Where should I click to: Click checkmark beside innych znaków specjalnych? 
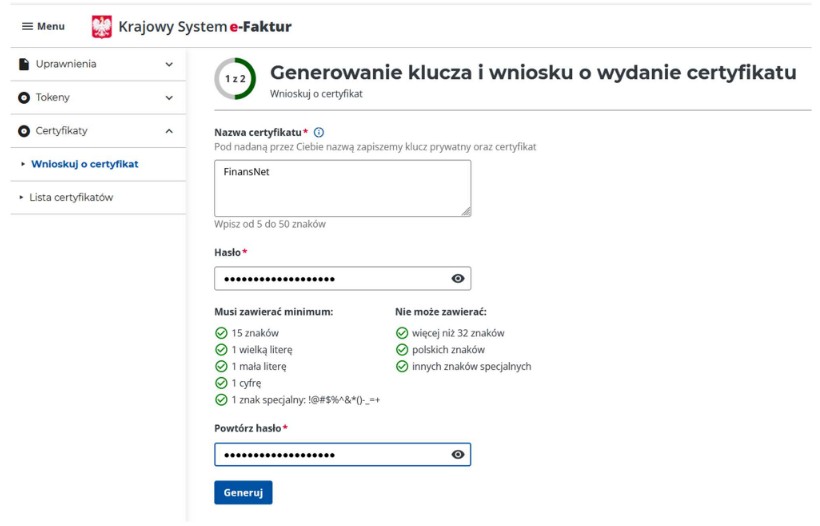click(x=402, y=367)
